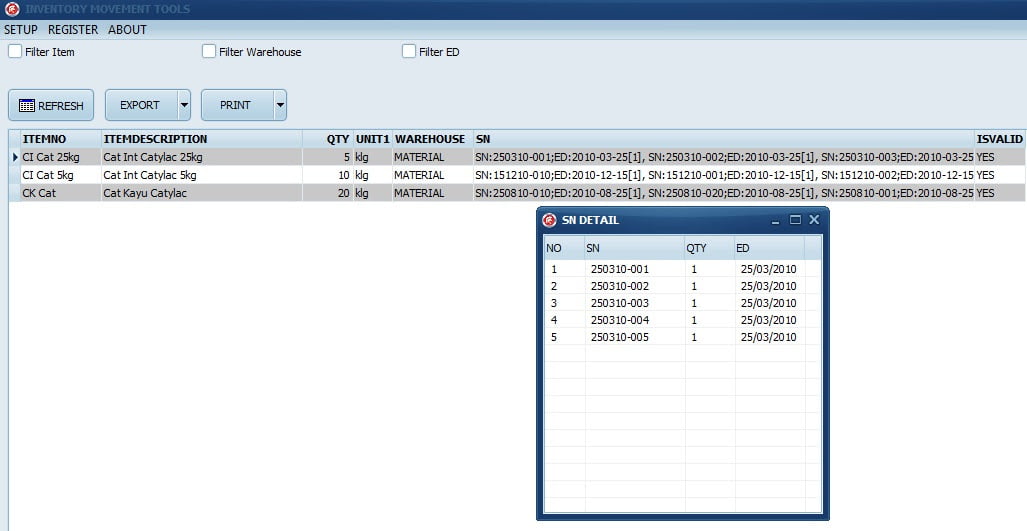Click the ISVALID column header

pyautogui.click(x=999, y=139)
